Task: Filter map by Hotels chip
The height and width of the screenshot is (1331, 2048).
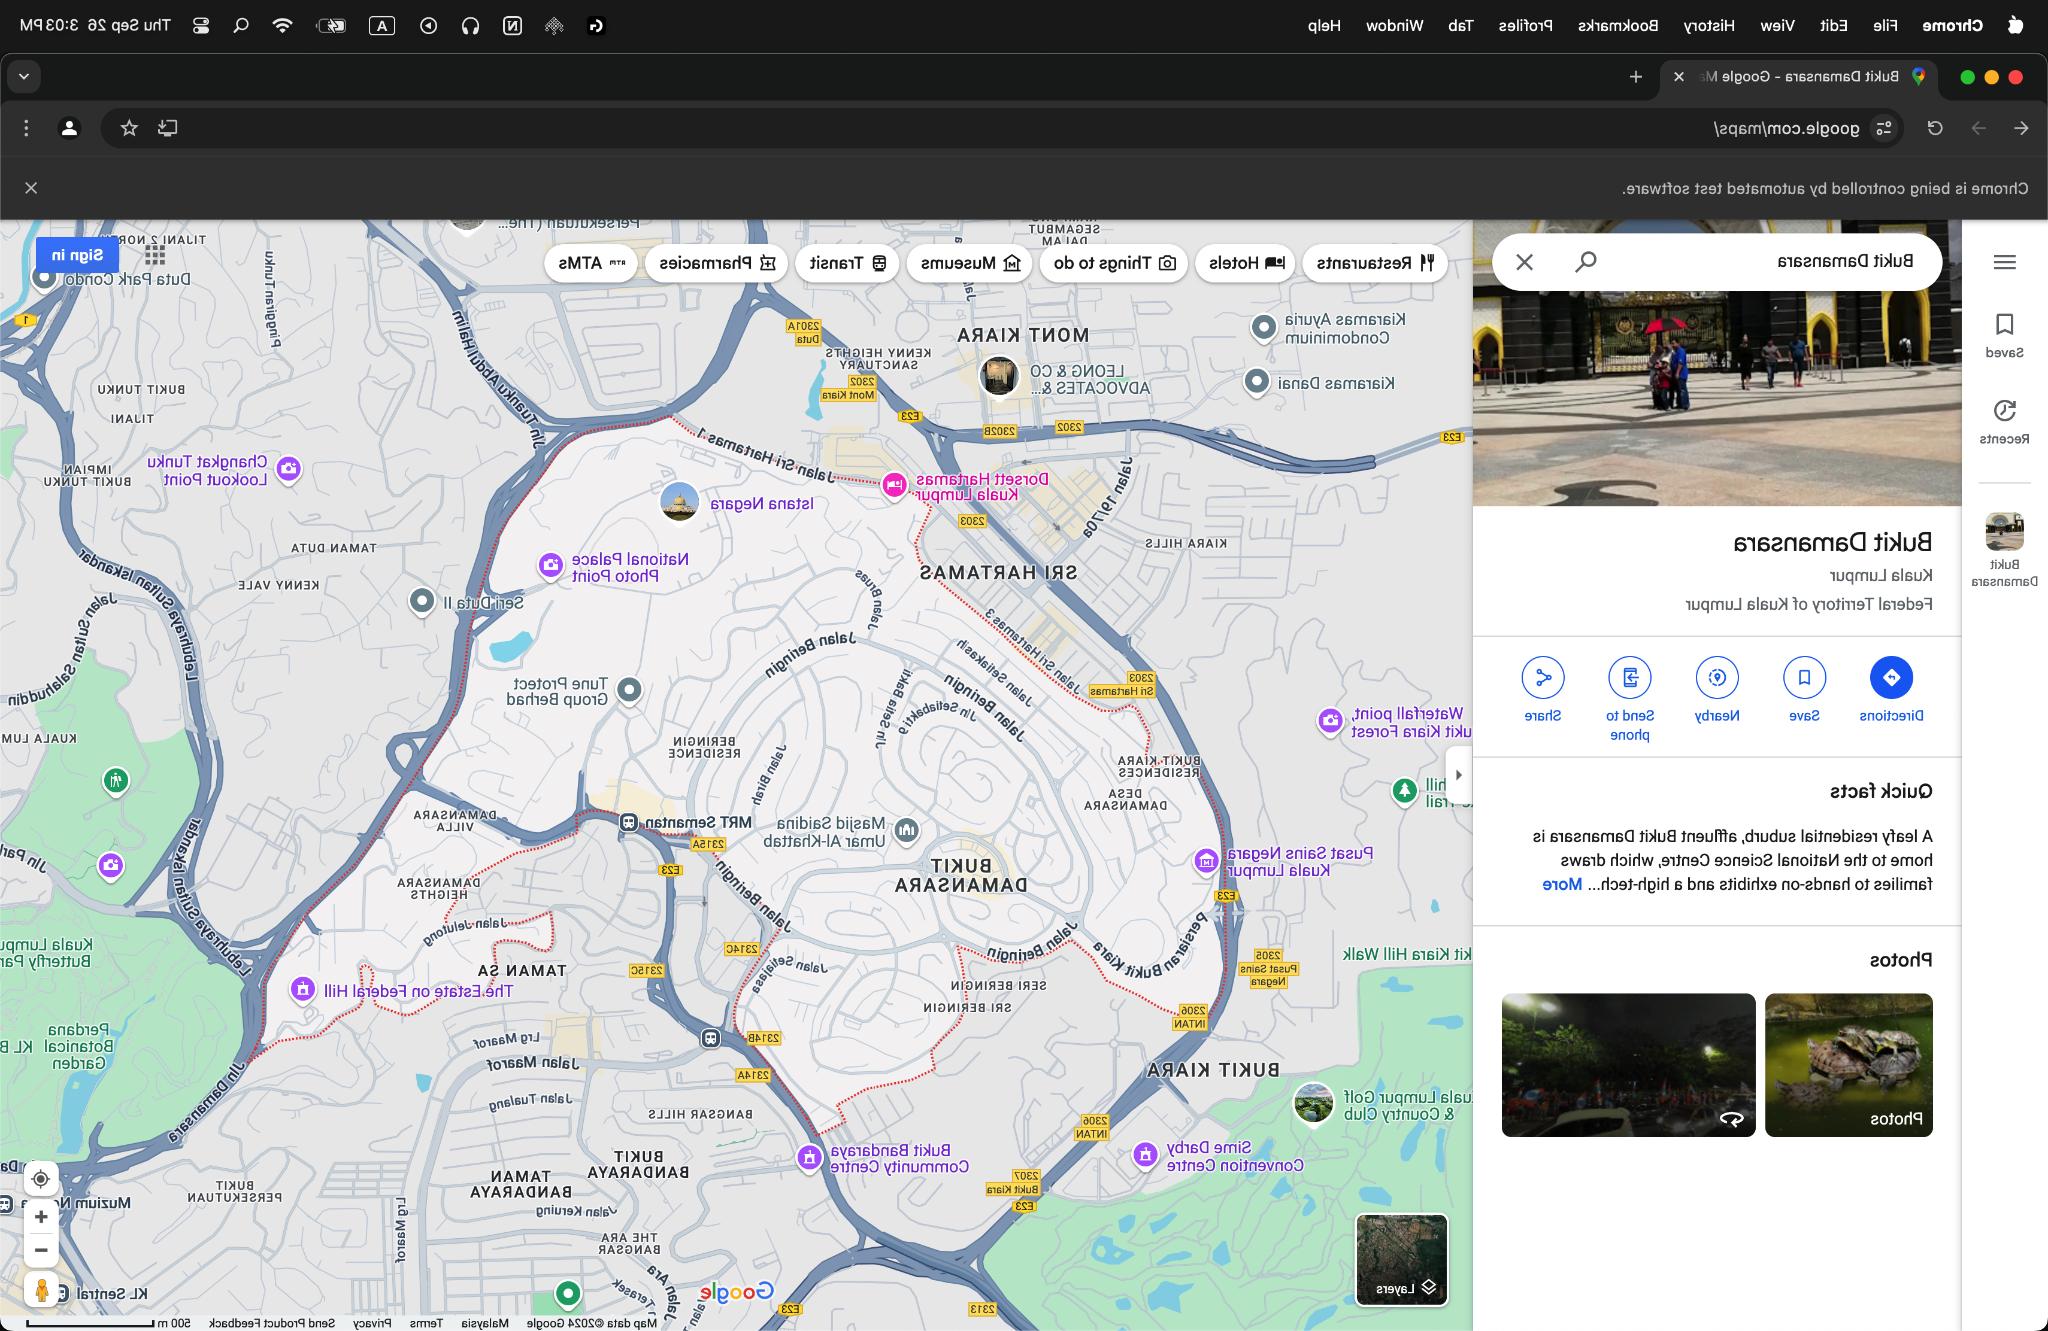Action: pos(1245,263)
